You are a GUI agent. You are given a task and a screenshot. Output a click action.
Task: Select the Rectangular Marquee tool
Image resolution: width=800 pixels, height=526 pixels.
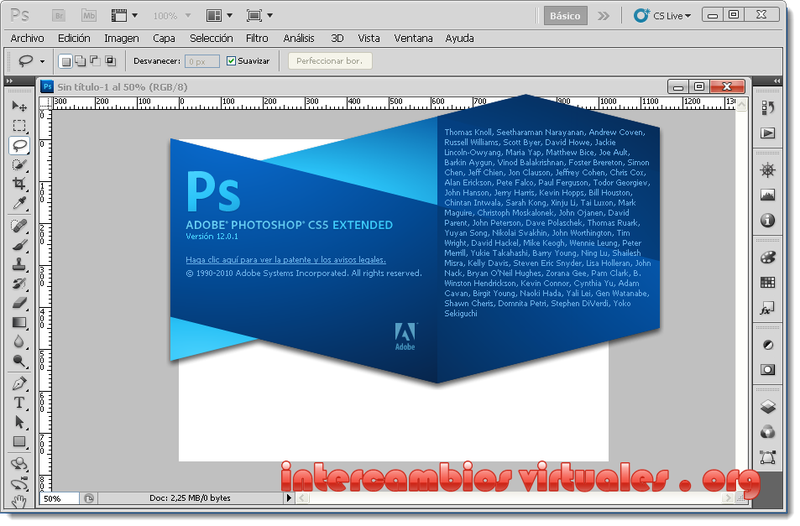(x=19, y=126)
